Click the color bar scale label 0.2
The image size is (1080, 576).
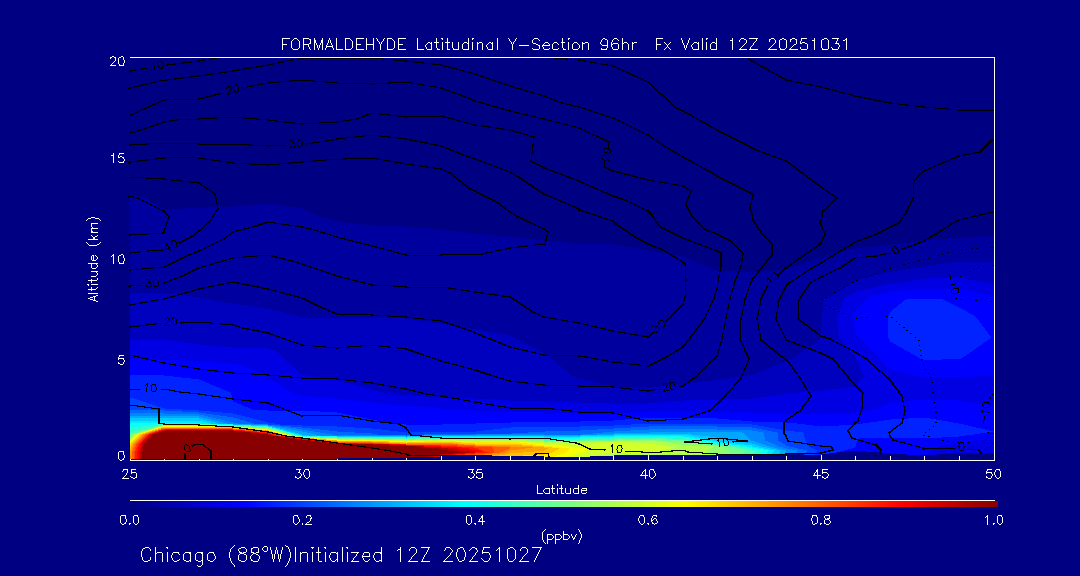(x=302, y=520)
